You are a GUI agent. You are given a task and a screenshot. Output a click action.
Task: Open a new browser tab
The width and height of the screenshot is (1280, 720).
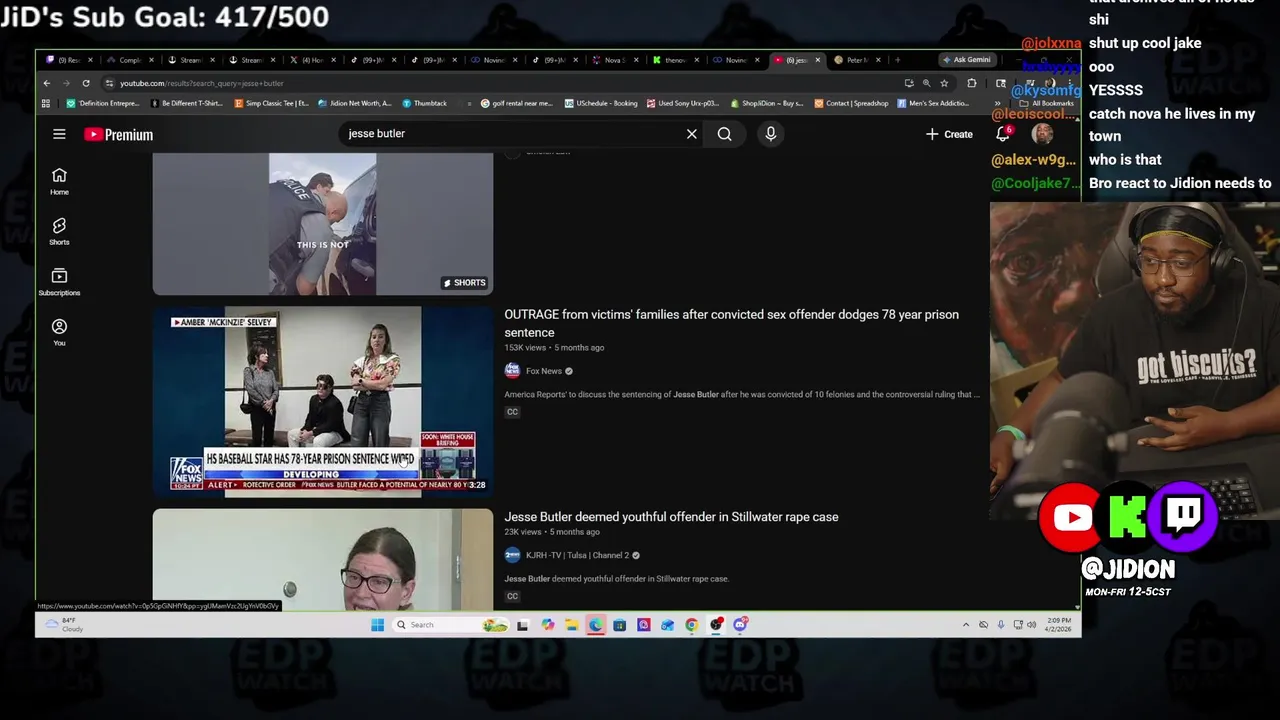[x=897, y=60]
